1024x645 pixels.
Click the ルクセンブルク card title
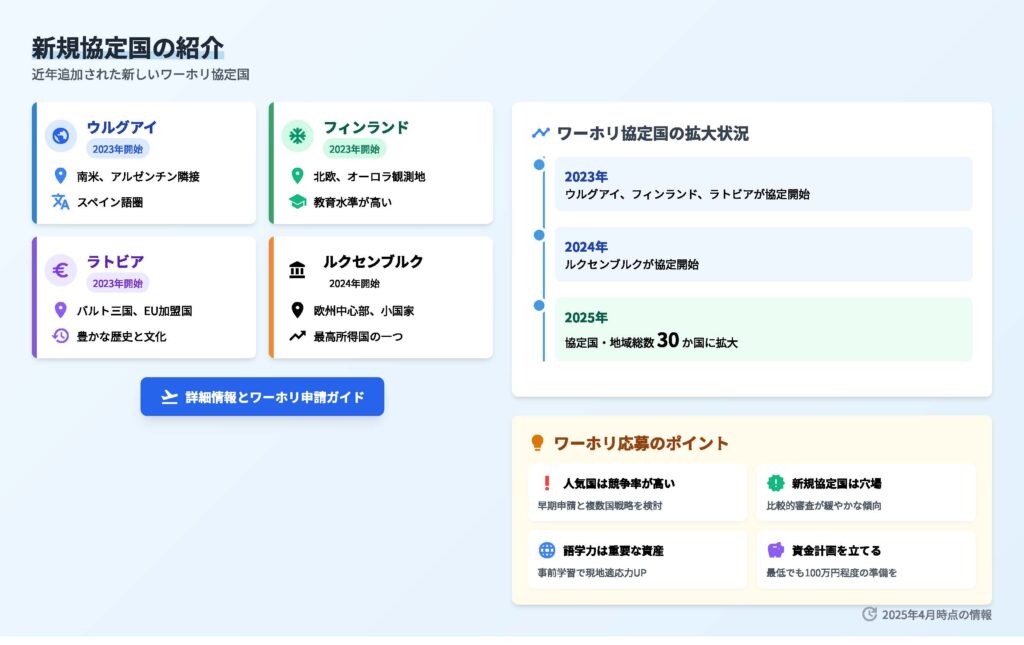coord(373,262)
